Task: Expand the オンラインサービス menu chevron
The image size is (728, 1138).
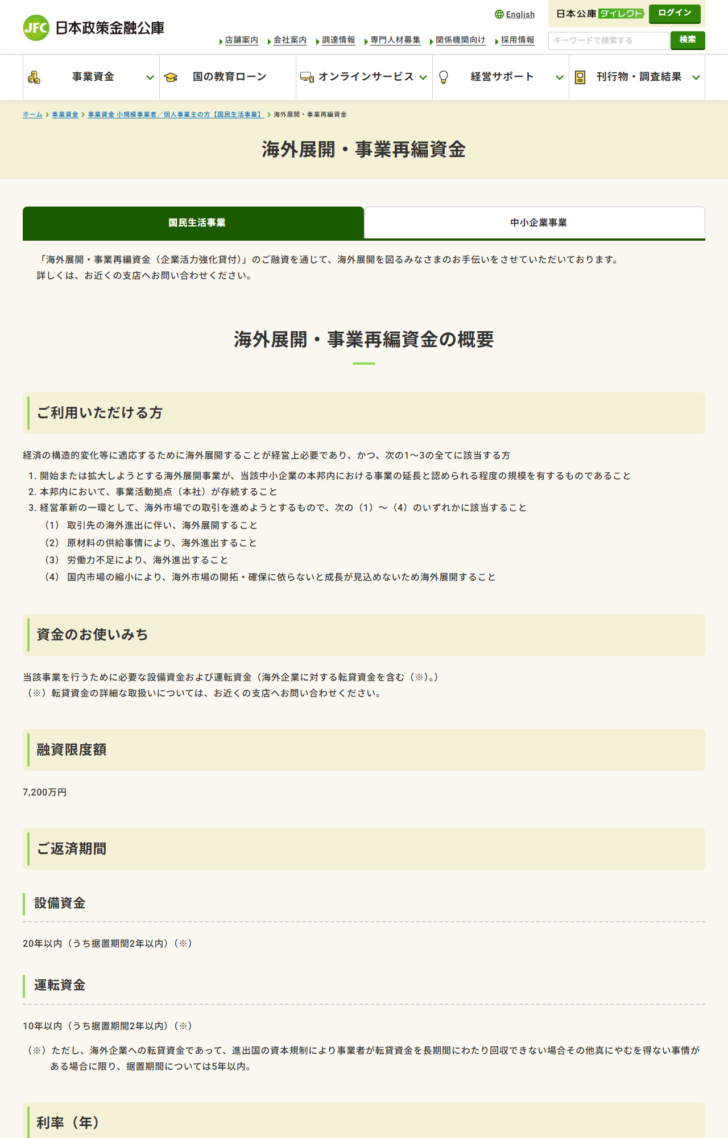Action: (x=423, y=78)
